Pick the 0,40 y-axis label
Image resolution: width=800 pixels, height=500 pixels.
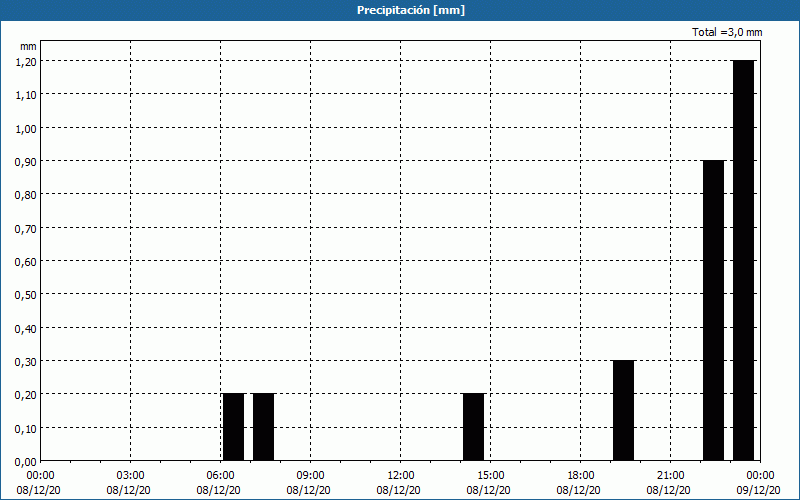coord(26,329)
